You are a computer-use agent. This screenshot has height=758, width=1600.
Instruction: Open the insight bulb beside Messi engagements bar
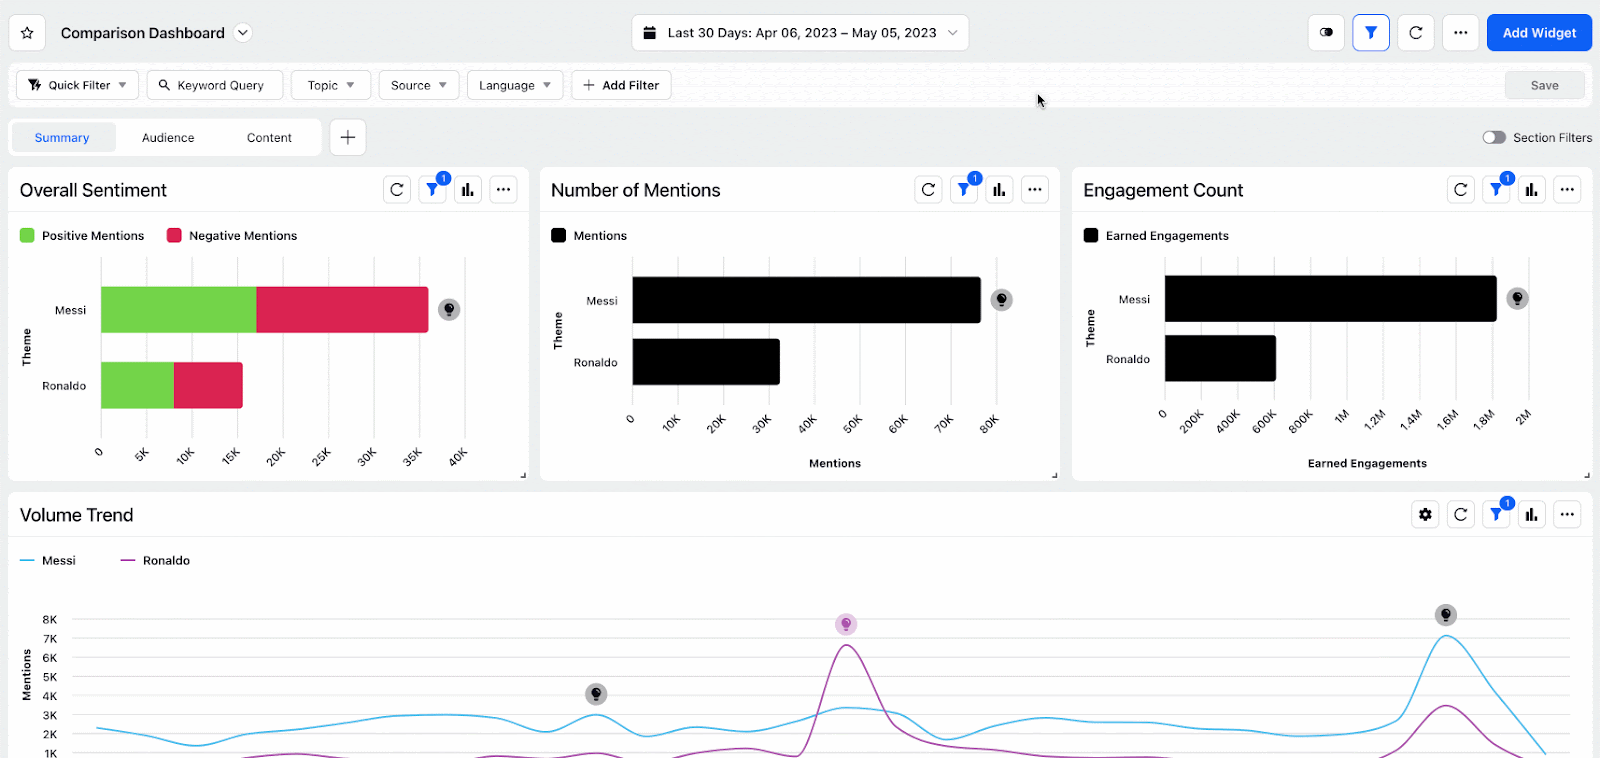point(1517,298)
